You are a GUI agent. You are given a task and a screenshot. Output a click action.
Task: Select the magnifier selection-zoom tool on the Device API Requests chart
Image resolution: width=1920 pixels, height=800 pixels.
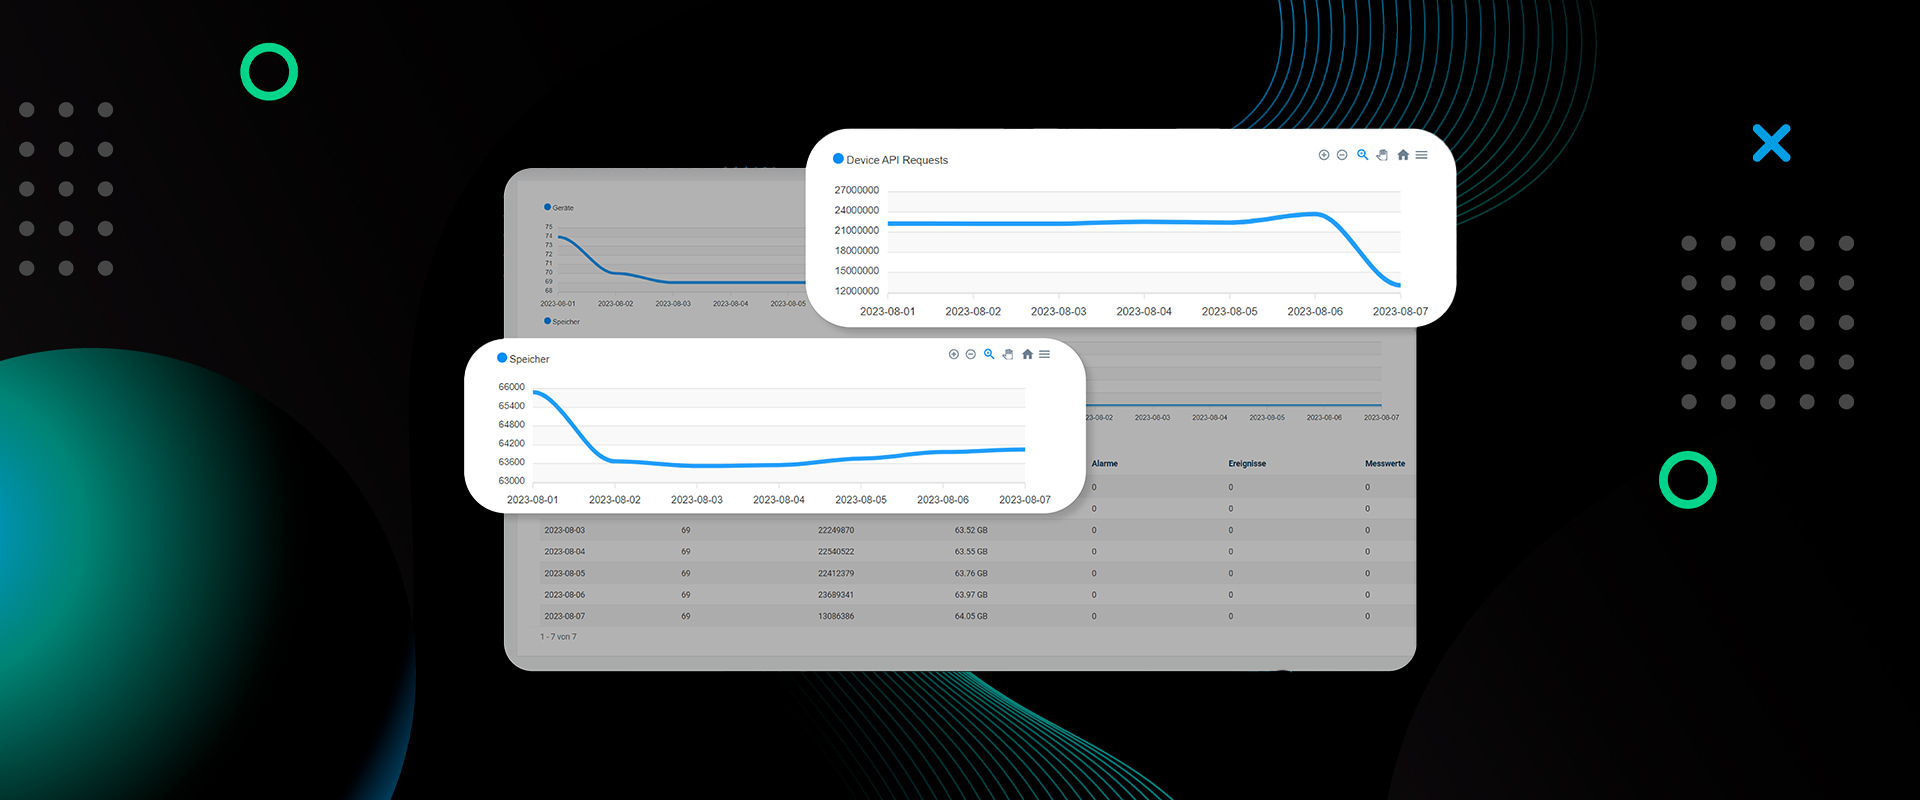tap(1362, 155)
